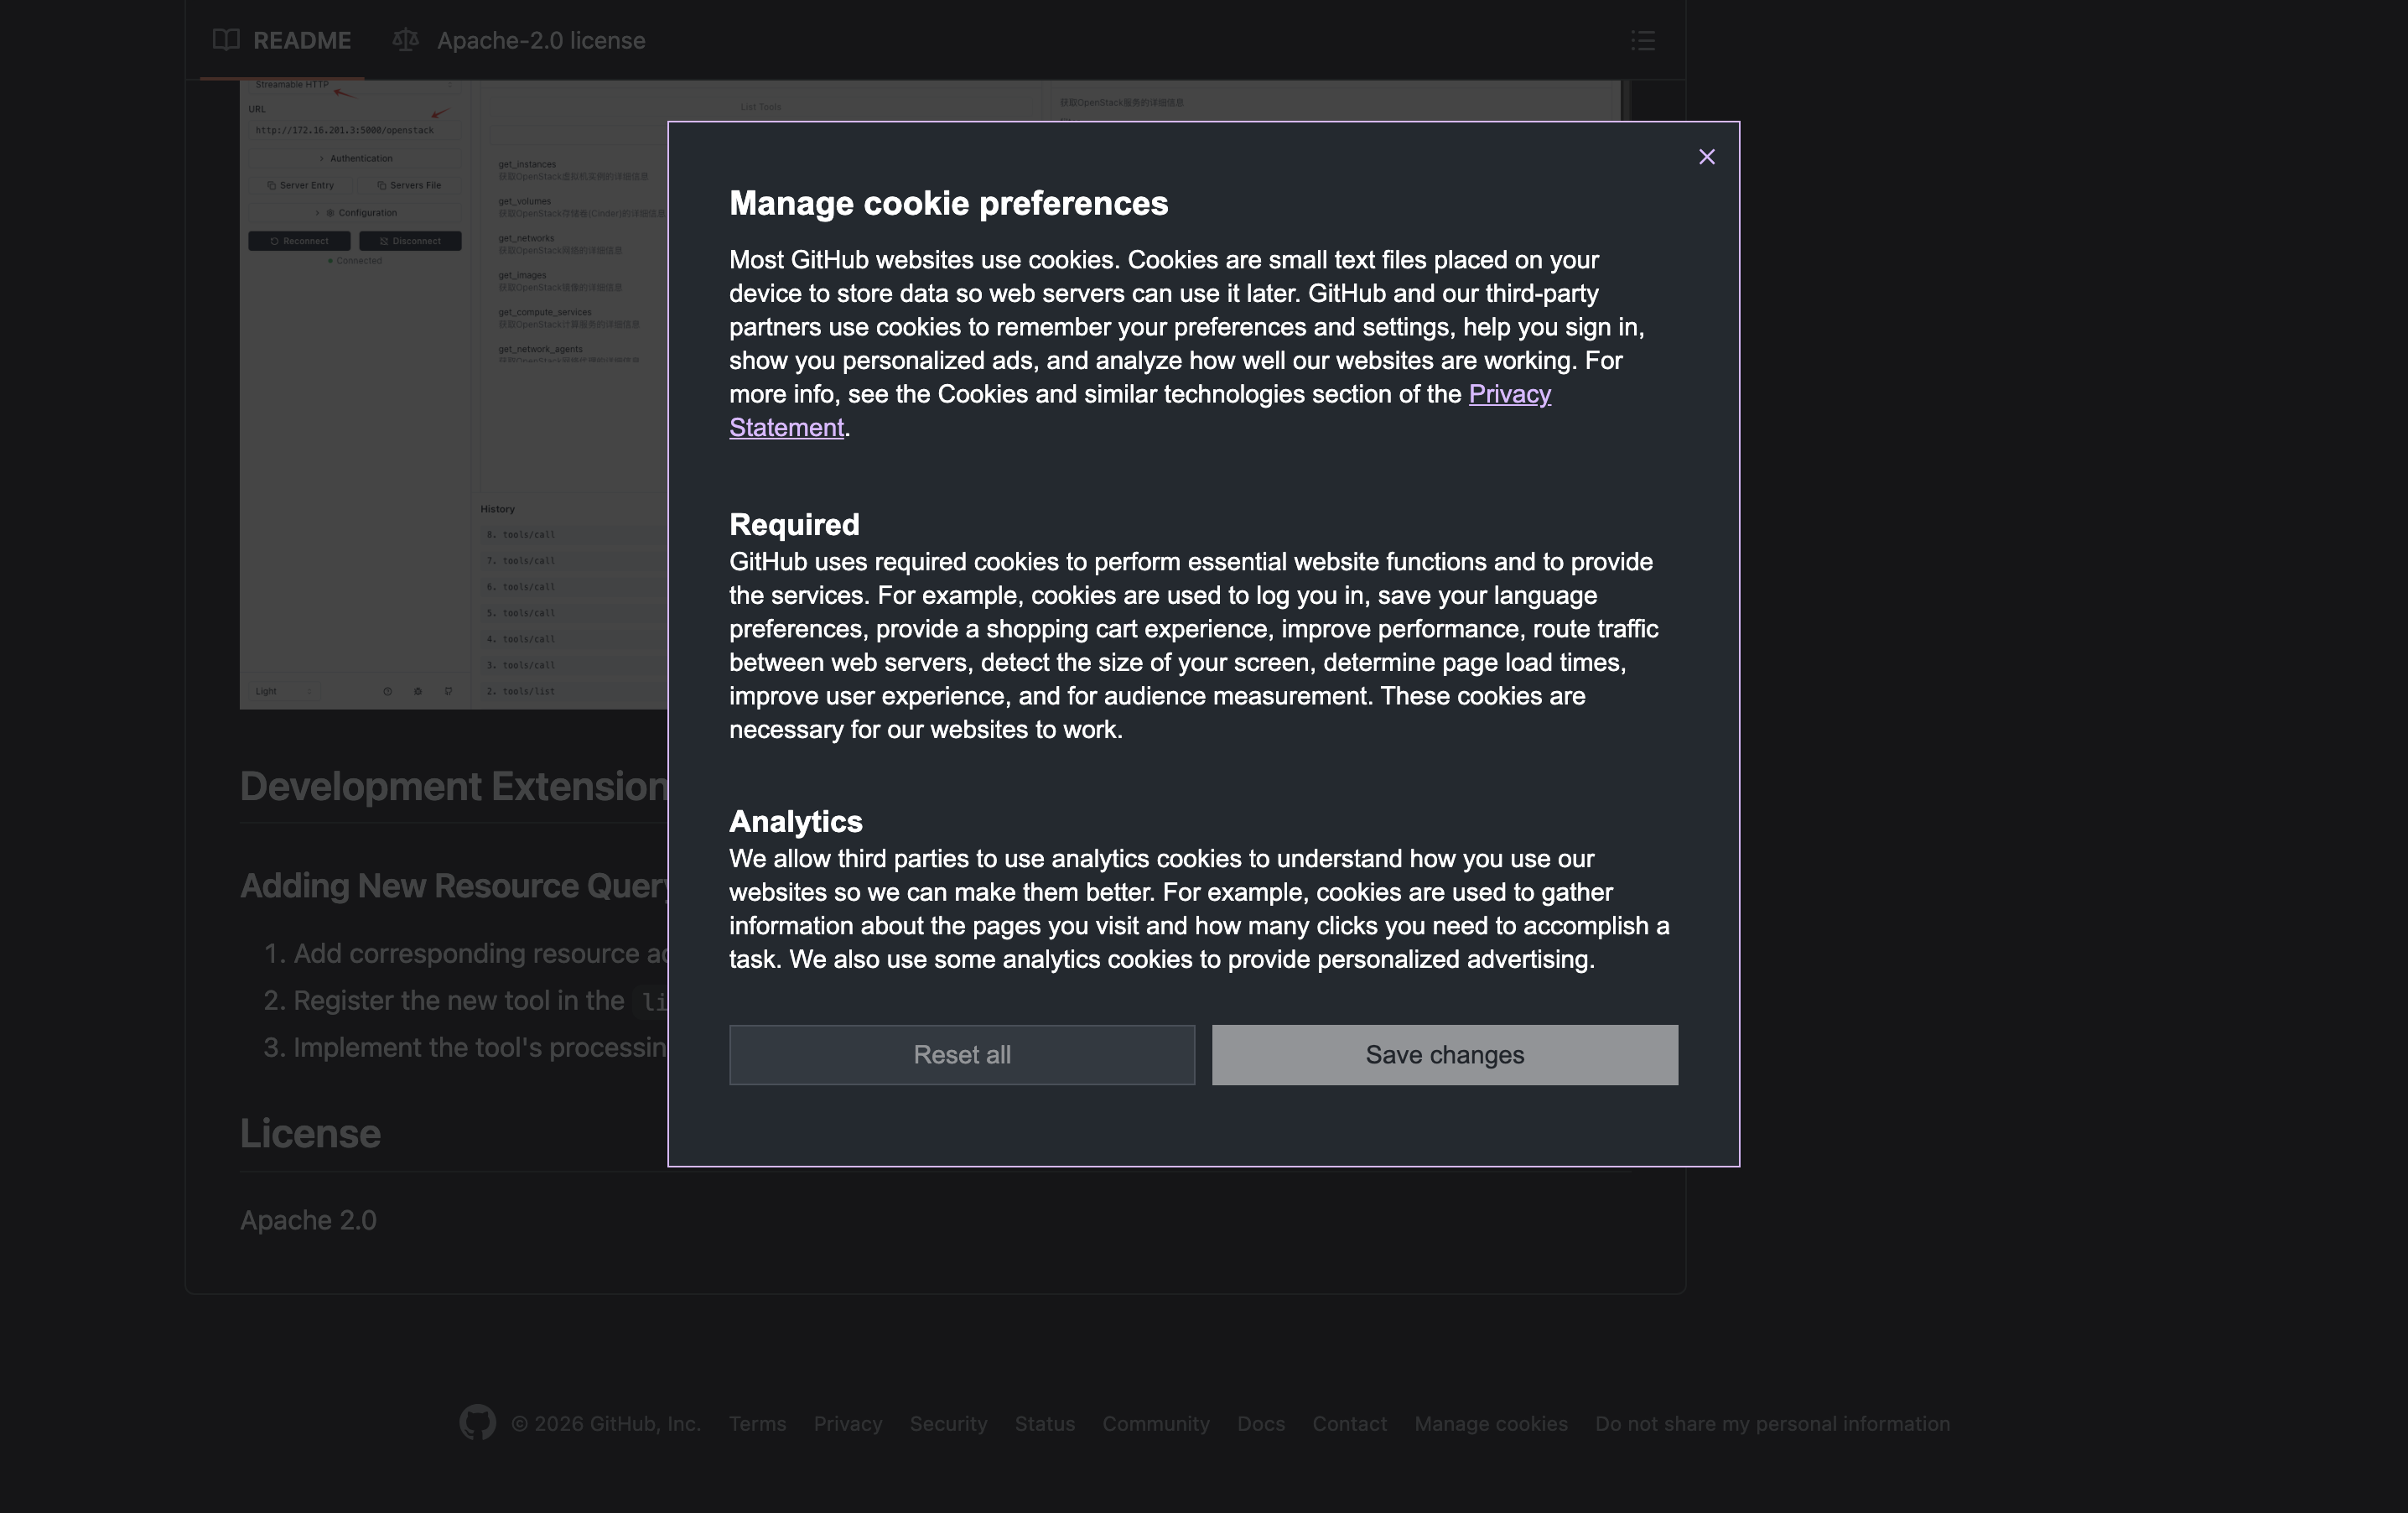Click the GitHub logo in the footer

[x=477, y=1422]
